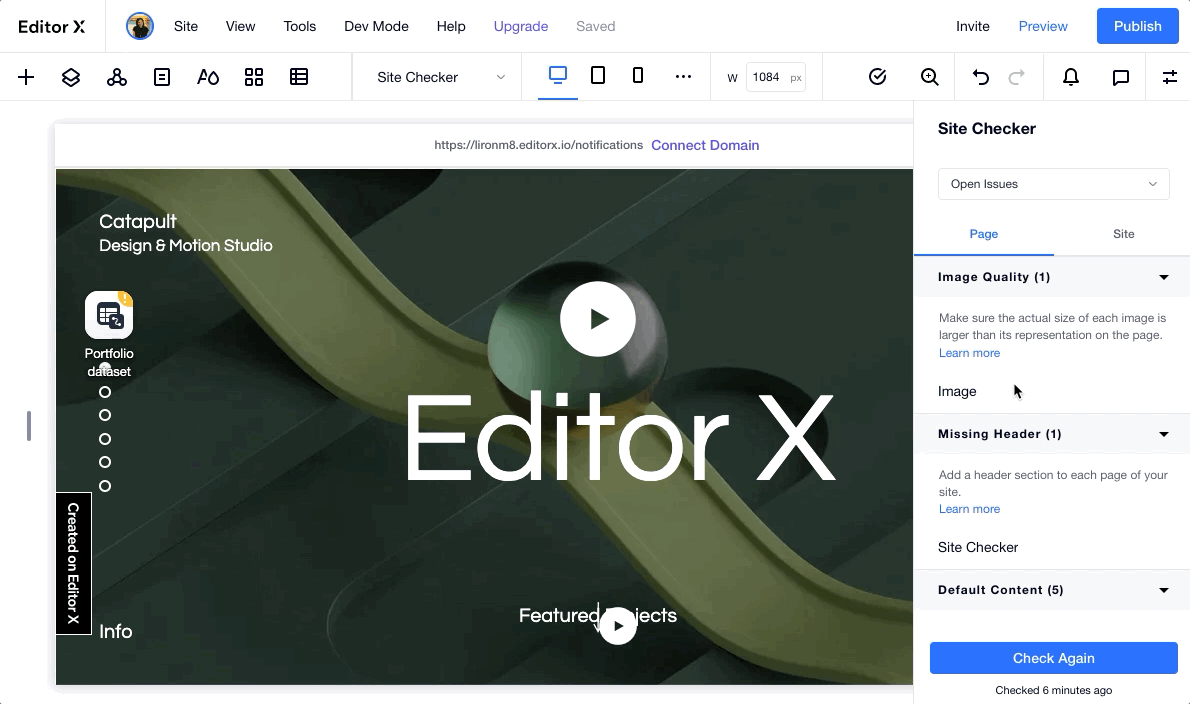
Task: Click the Saved status text
Action: pos(596,26)
